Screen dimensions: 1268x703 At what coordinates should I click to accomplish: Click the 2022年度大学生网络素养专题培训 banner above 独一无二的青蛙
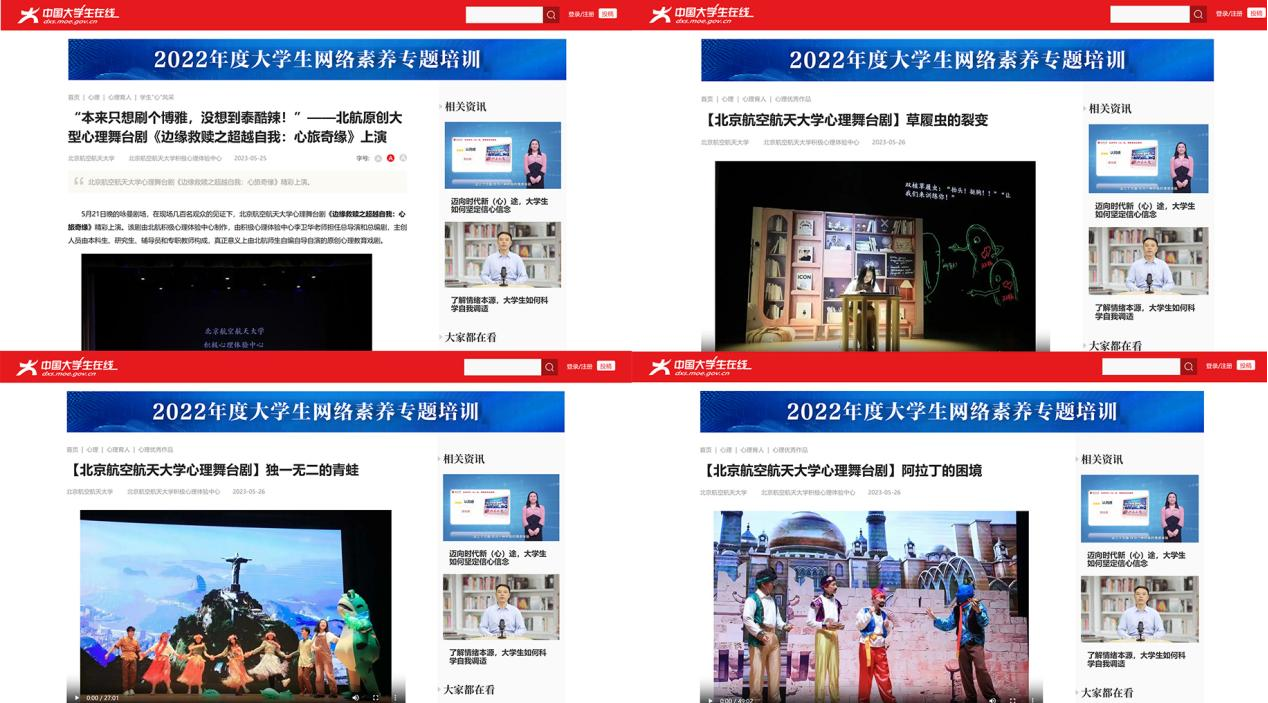[315, 411]
